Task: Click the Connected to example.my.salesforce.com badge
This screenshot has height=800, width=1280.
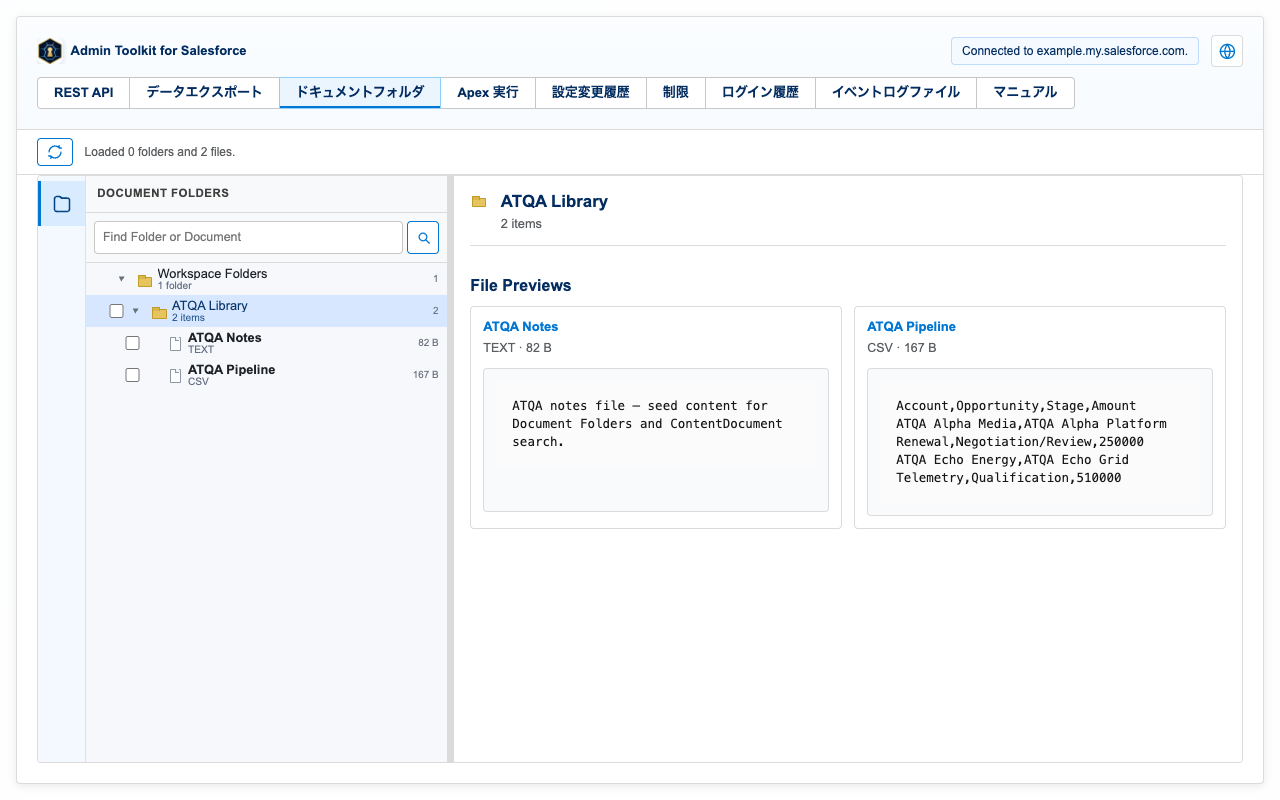Action: tap(1075, 51)
